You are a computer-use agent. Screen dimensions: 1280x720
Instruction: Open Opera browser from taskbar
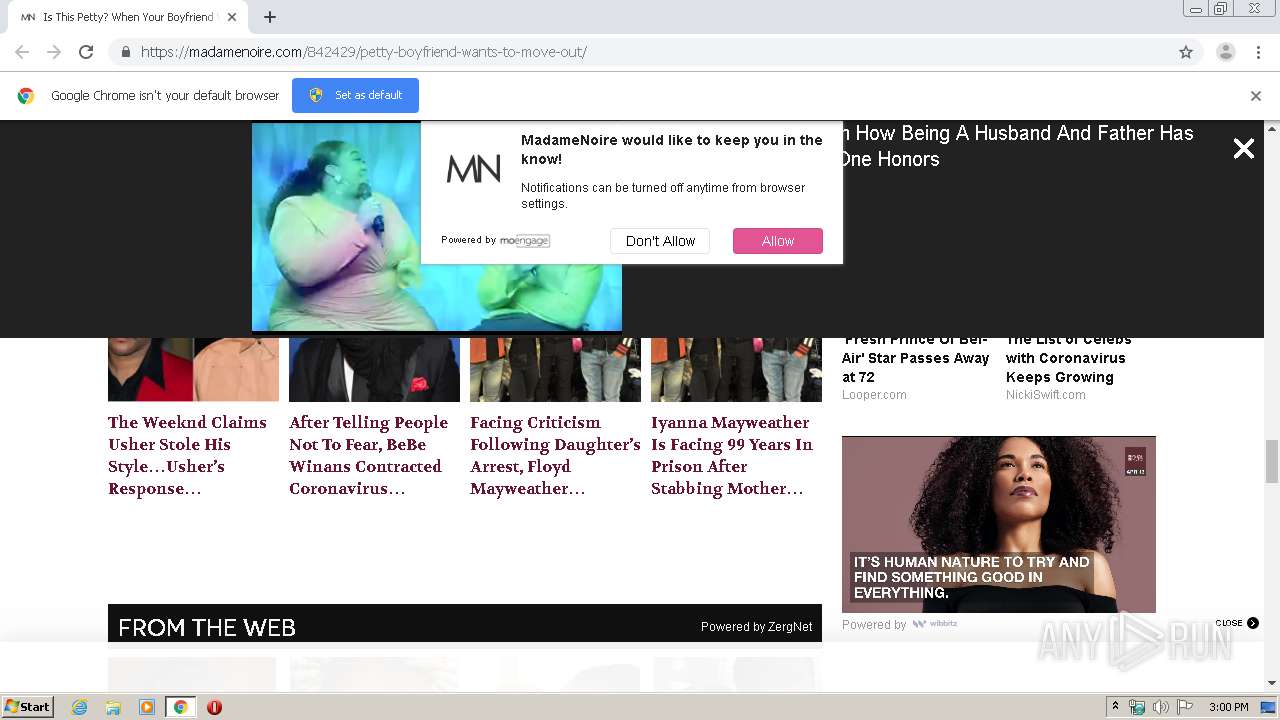tap(214, 707)
